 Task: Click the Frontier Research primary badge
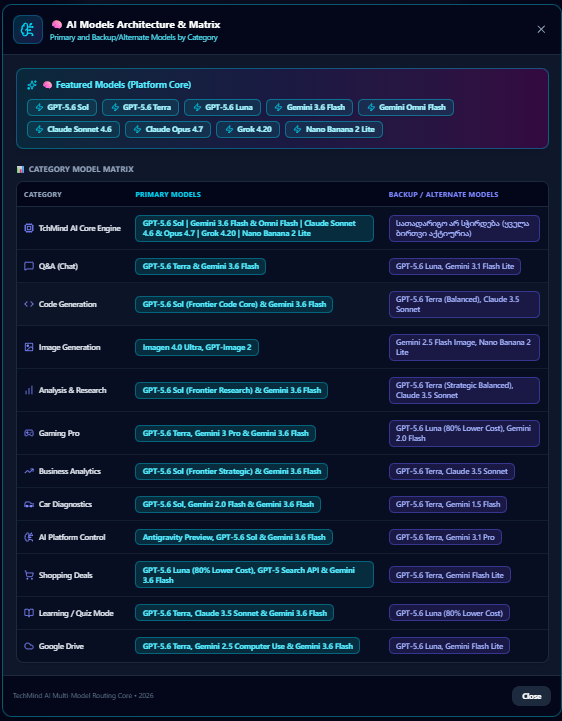[231, 390]
